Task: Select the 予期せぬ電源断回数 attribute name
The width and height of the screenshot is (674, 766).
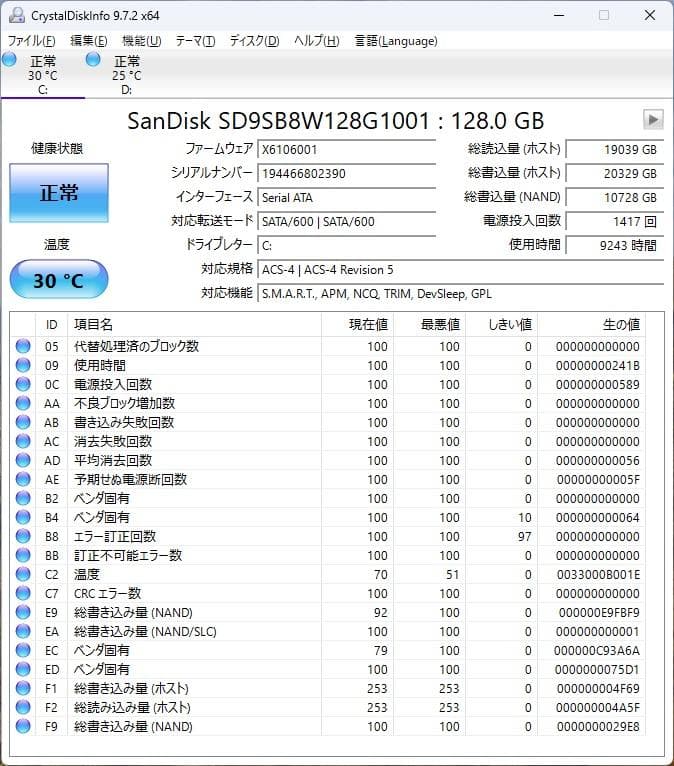Action: 130,479
